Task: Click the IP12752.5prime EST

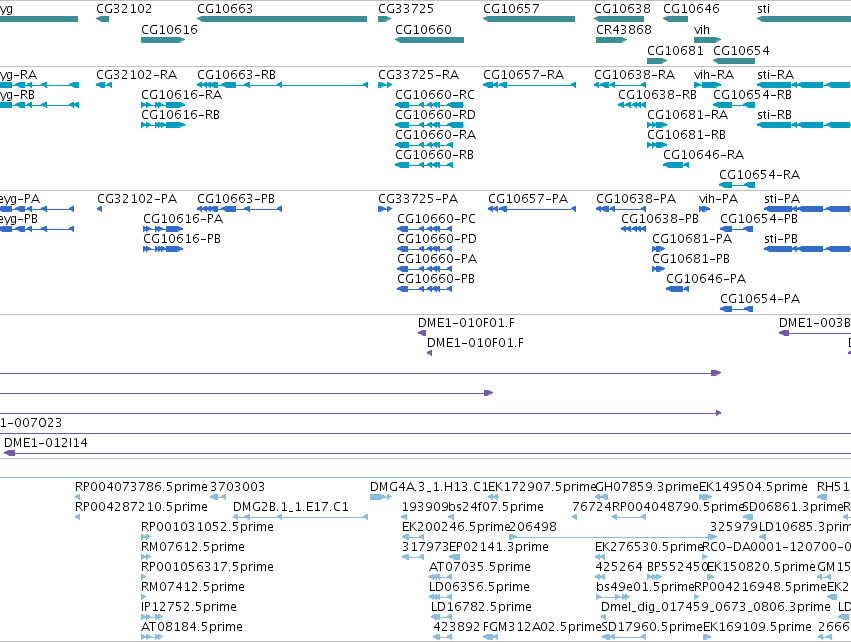Action: tap(152, 617)
